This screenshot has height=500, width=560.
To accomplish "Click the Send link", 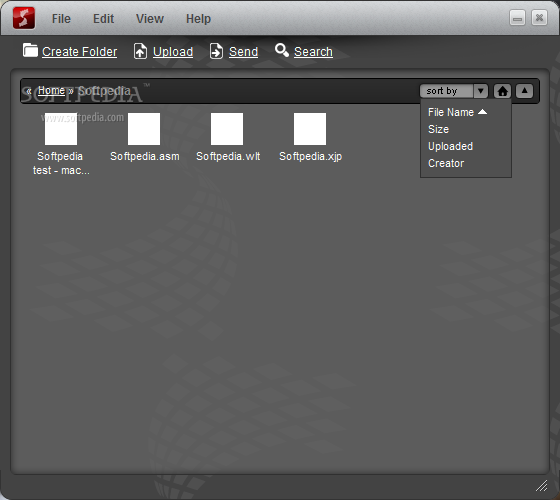I will [x=243, y=52].
